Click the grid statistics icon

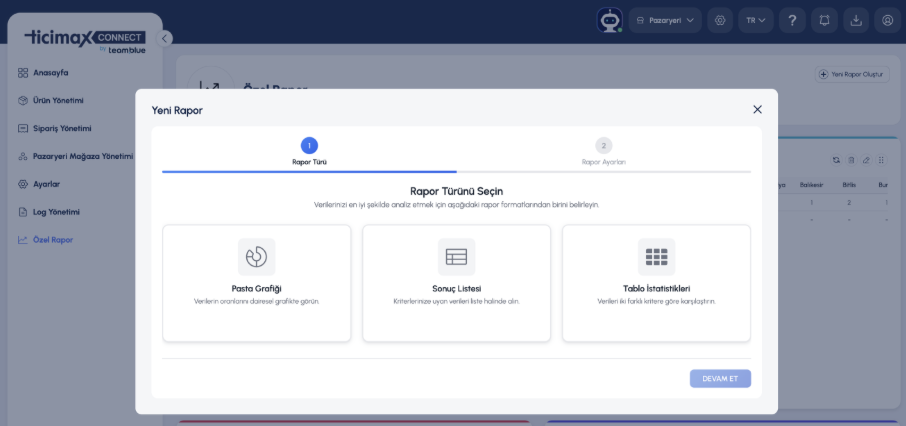click(656, 257)
